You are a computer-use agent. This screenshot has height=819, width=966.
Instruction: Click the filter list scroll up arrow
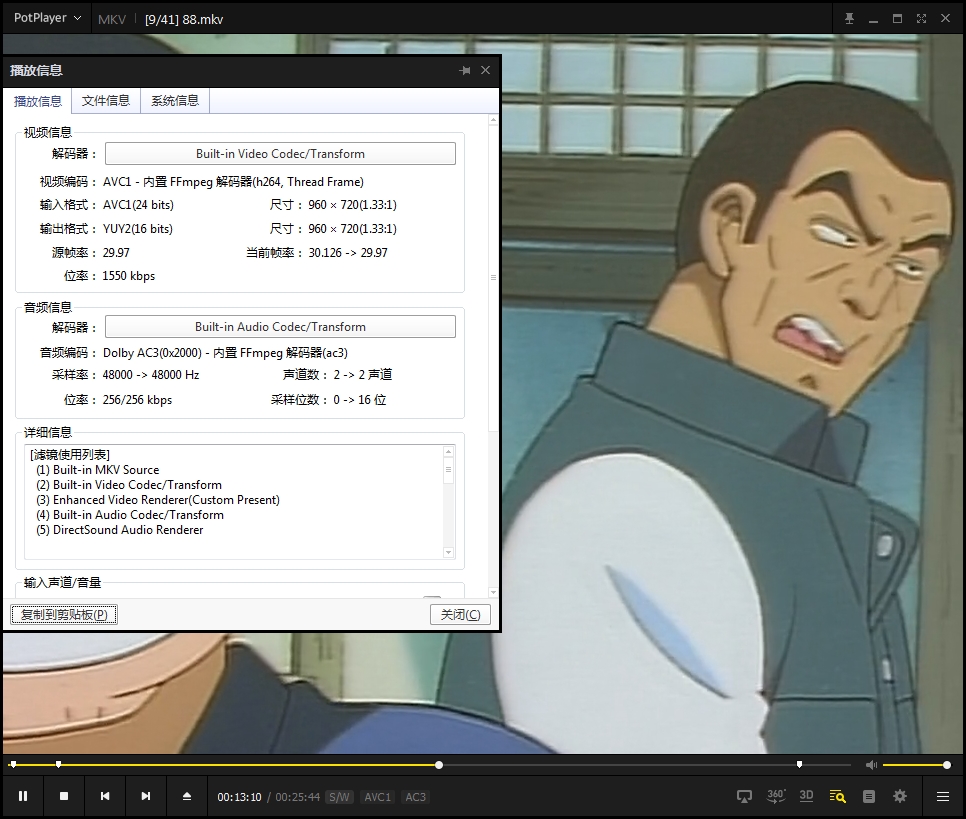click(448, 452)
